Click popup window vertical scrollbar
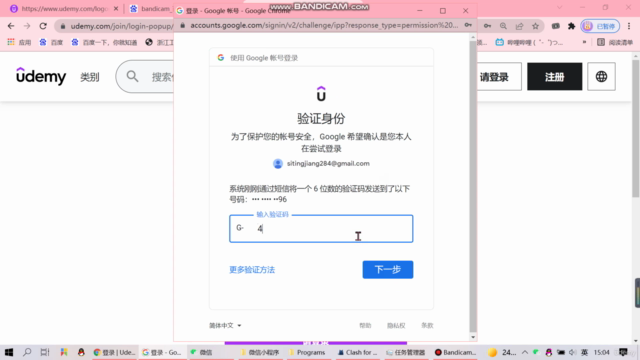 tap(473, 186)
